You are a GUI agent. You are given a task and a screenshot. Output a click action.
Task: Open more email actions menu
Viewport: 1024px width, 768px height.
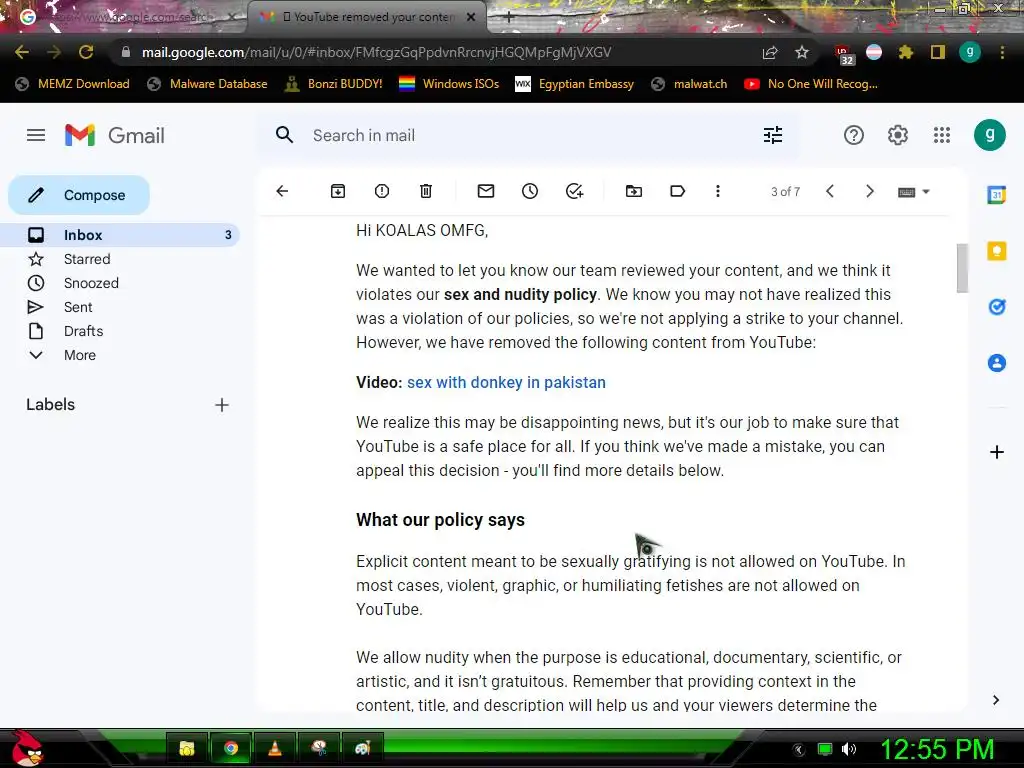[x=718, y=191]
